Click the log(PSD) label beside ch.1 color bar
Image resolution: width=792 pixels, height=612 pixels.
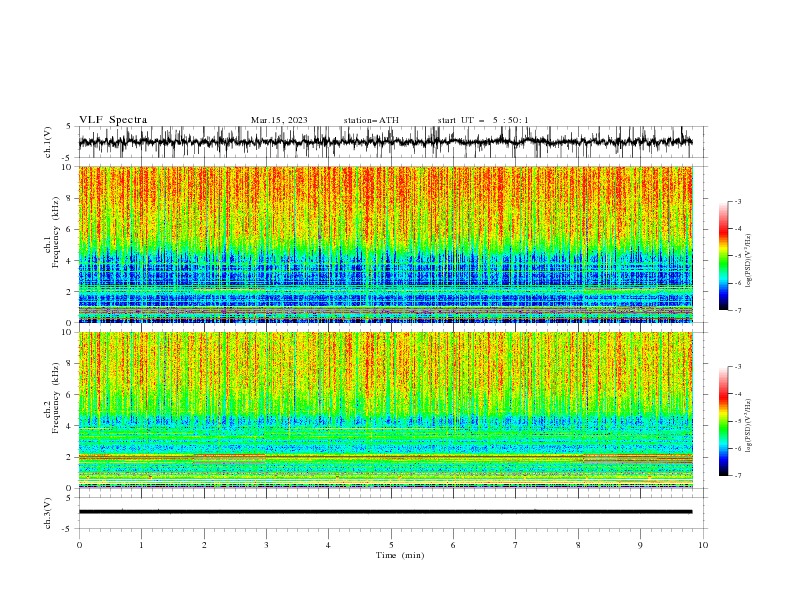(x=749, y=261)
